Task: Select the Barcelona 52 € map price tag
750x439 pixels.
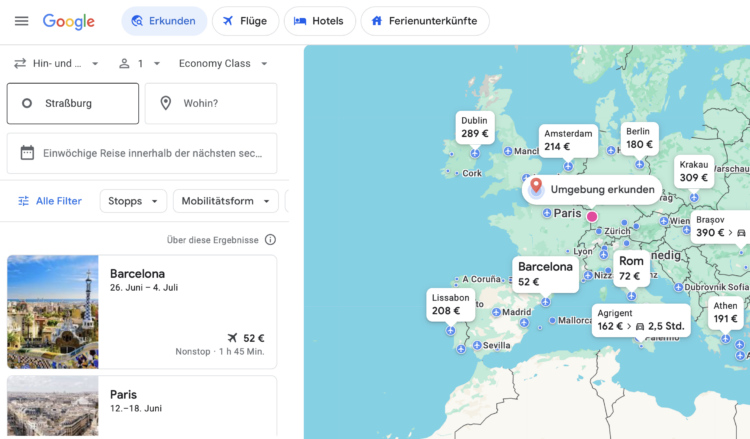Action: tap(545, 274)
